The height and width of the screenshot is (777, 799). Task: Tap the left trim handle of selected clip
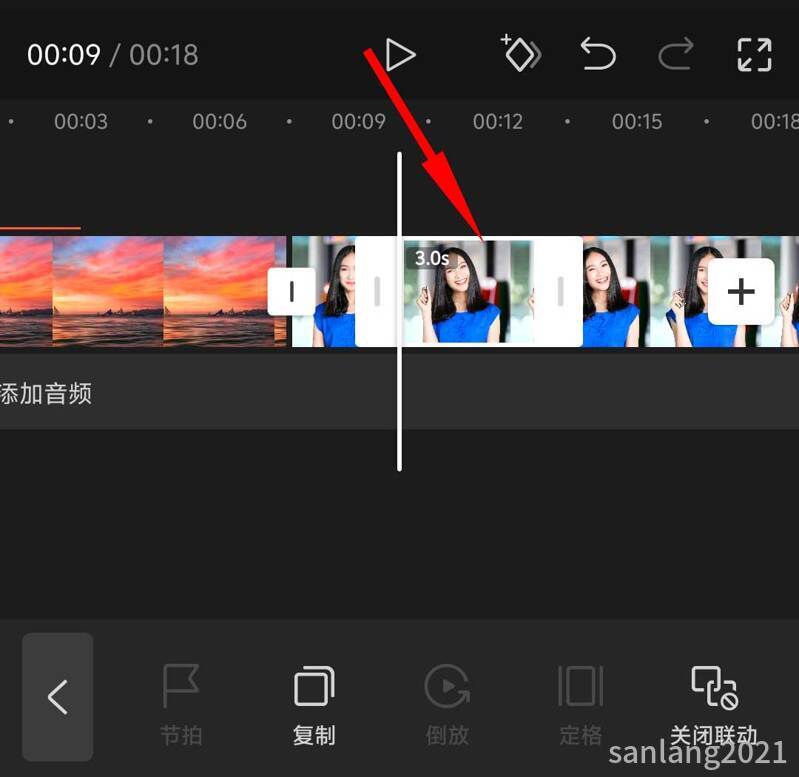point(377,291)
